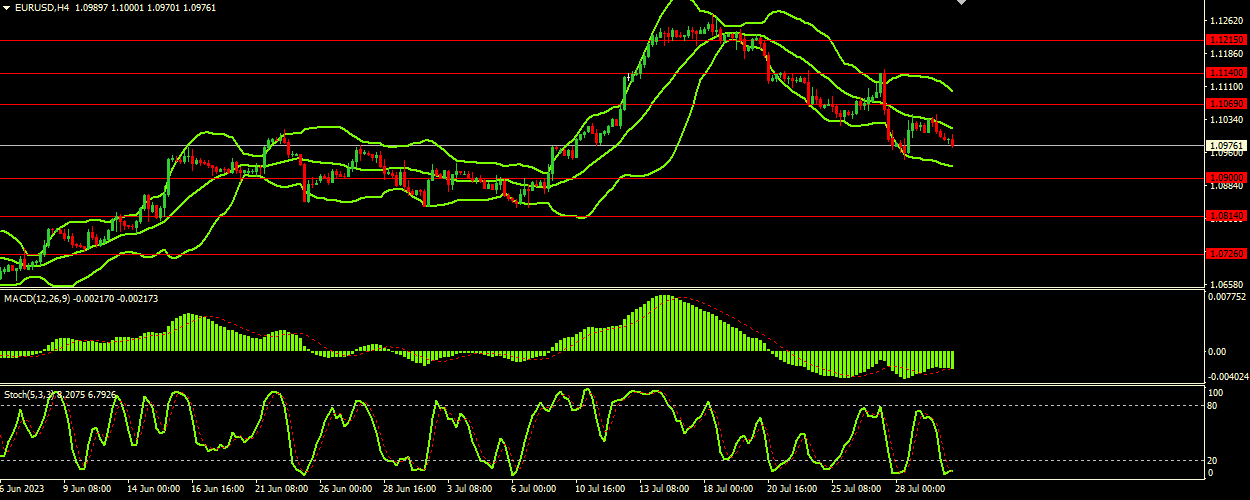Select the 1.11400 red price level label
Image resolution: width=1250 pixels, height=500 pixels.
point(1226,73)
